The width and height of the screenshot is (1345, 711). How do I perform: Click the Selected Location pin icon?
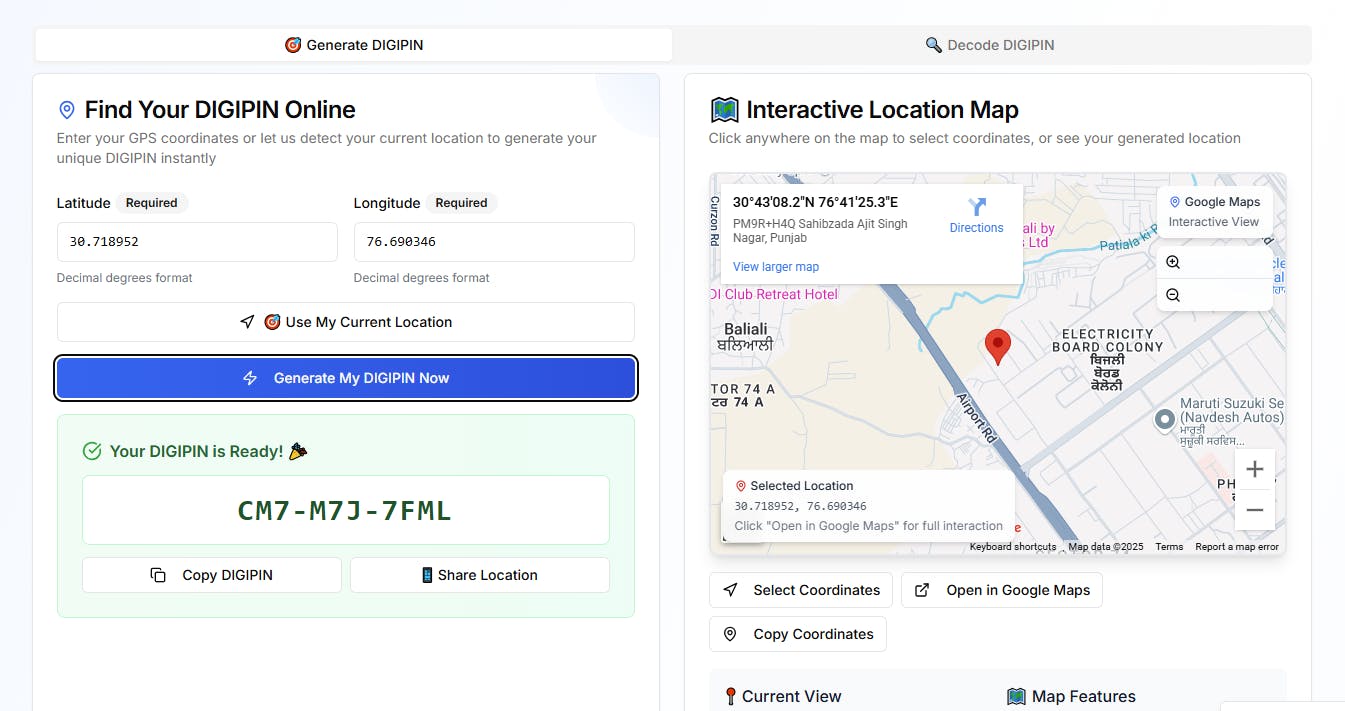741,486
